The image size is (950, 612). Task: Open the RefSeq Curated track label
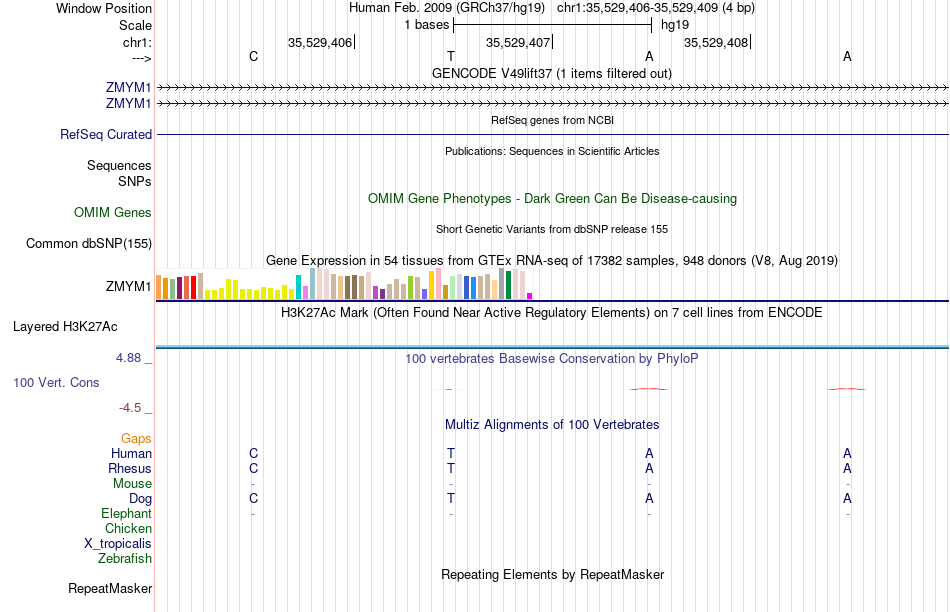[106, 135]
